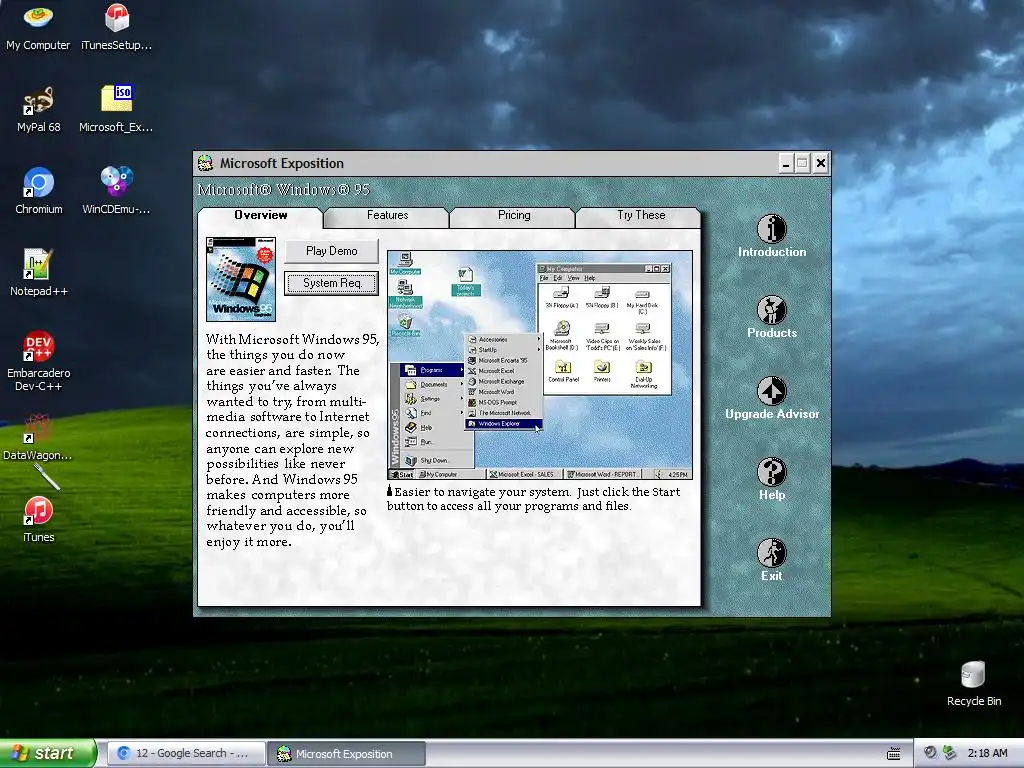This screenshot has width=1024, height=768.
Task: Click the Microsoft Exposition title bar icon
Action: point(206,163)
